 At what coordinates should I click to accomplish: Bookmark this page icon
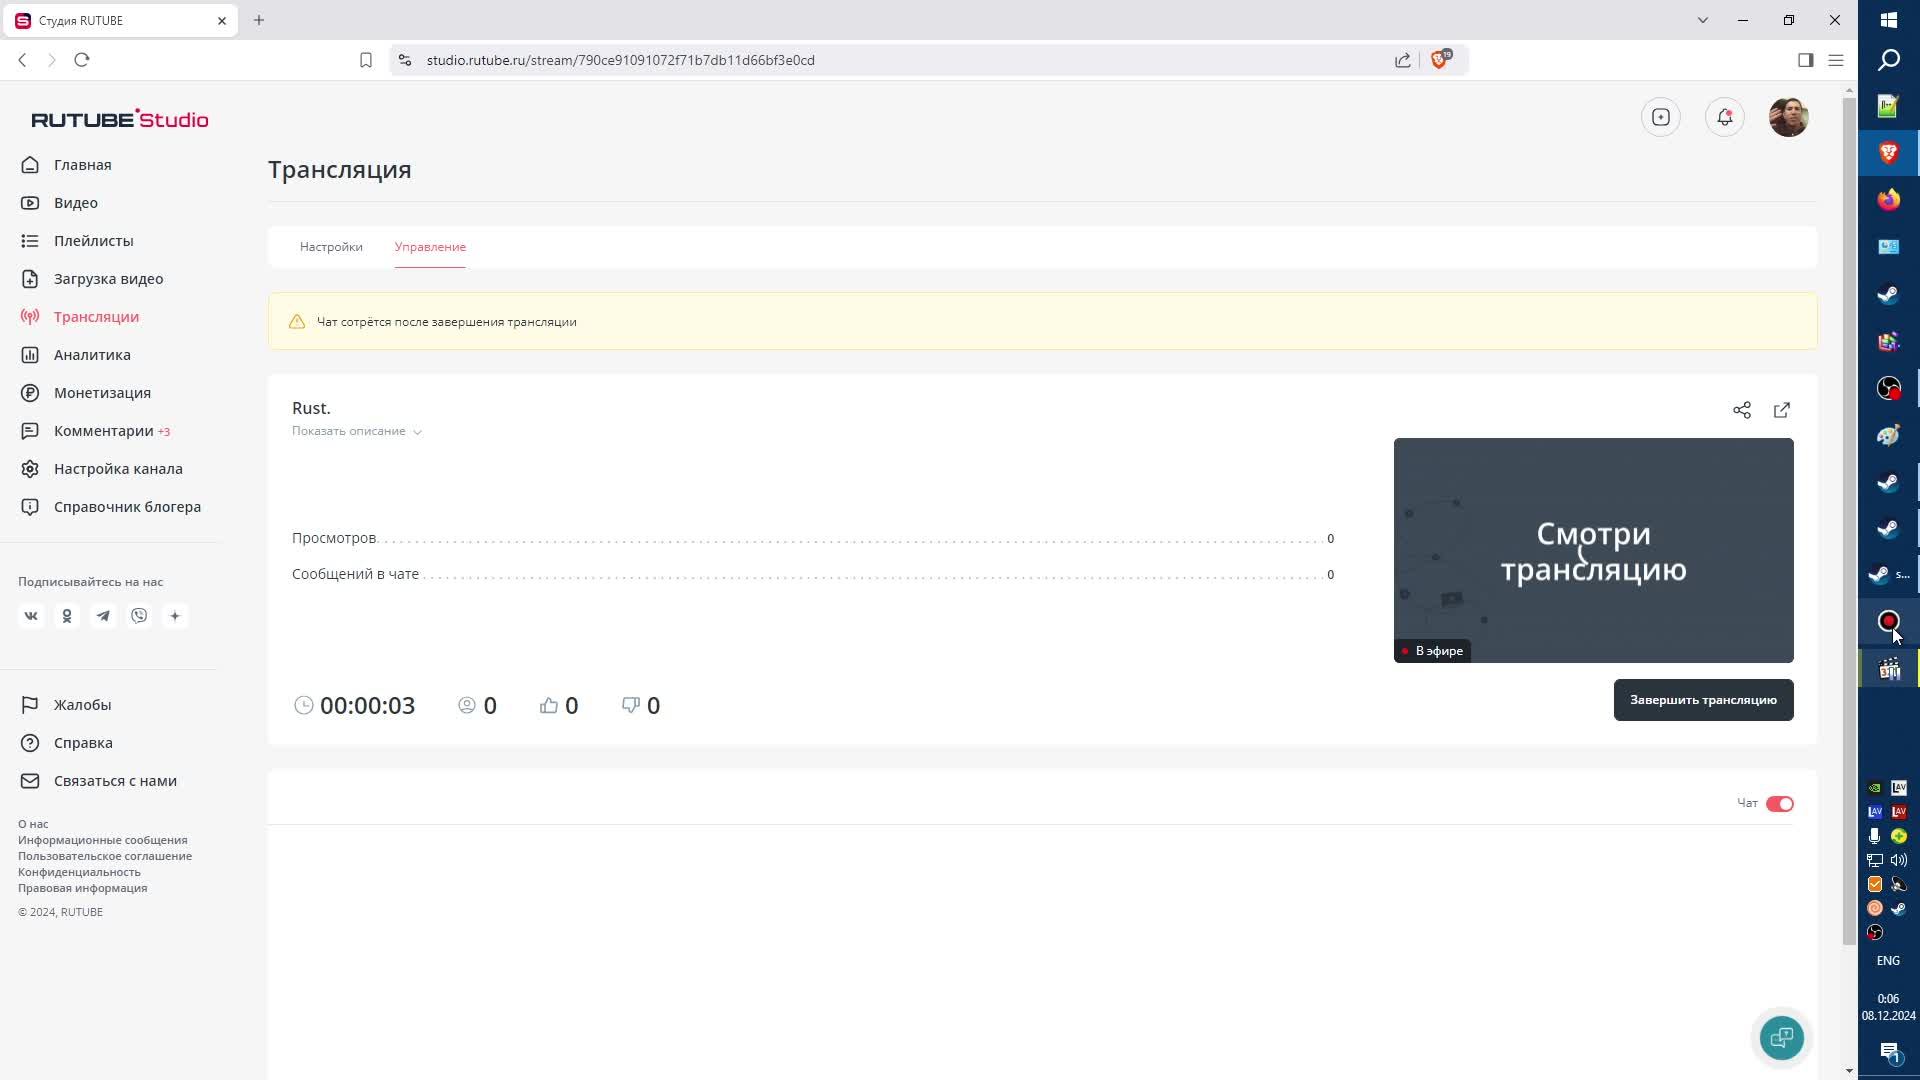[366, 60]
